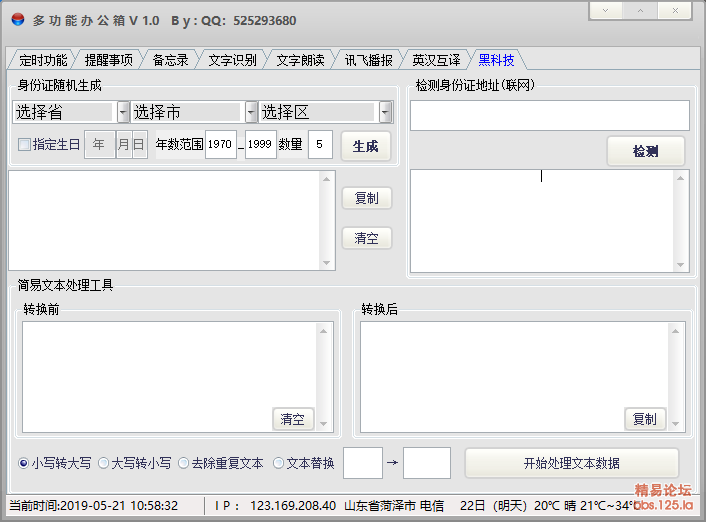Click the red app logo icon

point(18,19)
